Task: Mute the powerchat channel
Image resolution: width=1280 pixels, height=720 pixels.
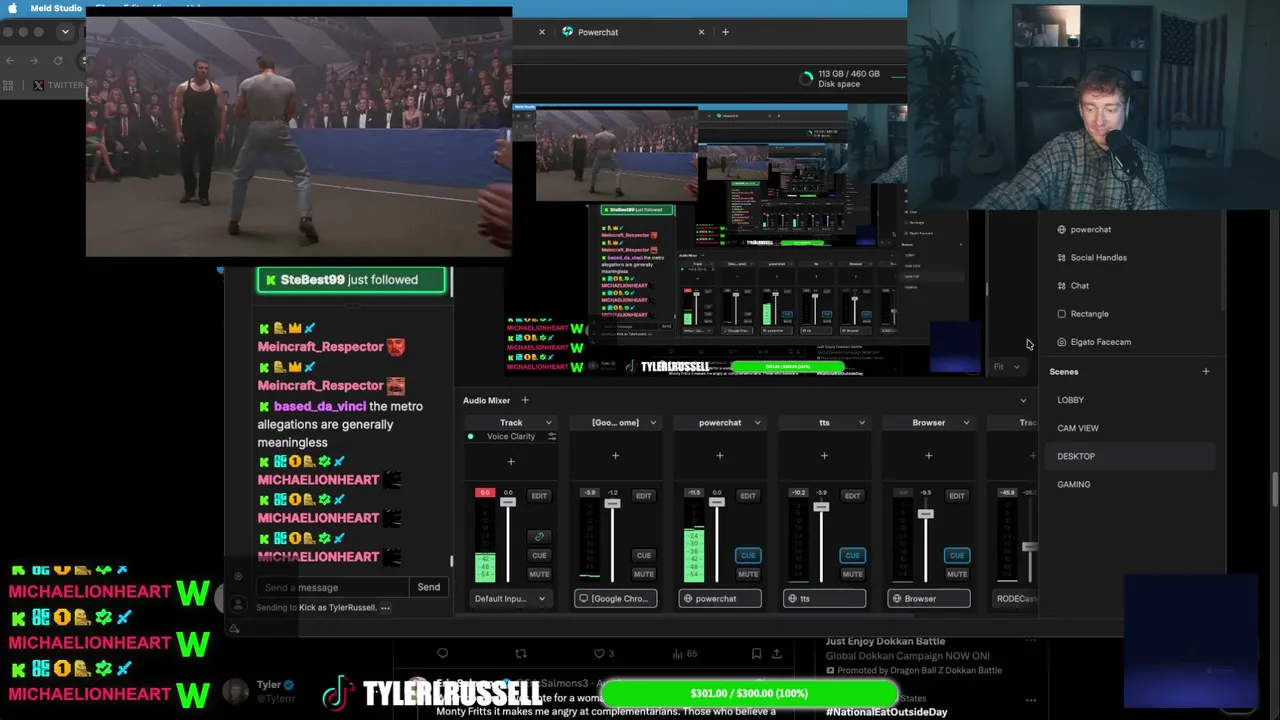Action: coord(748,574)
